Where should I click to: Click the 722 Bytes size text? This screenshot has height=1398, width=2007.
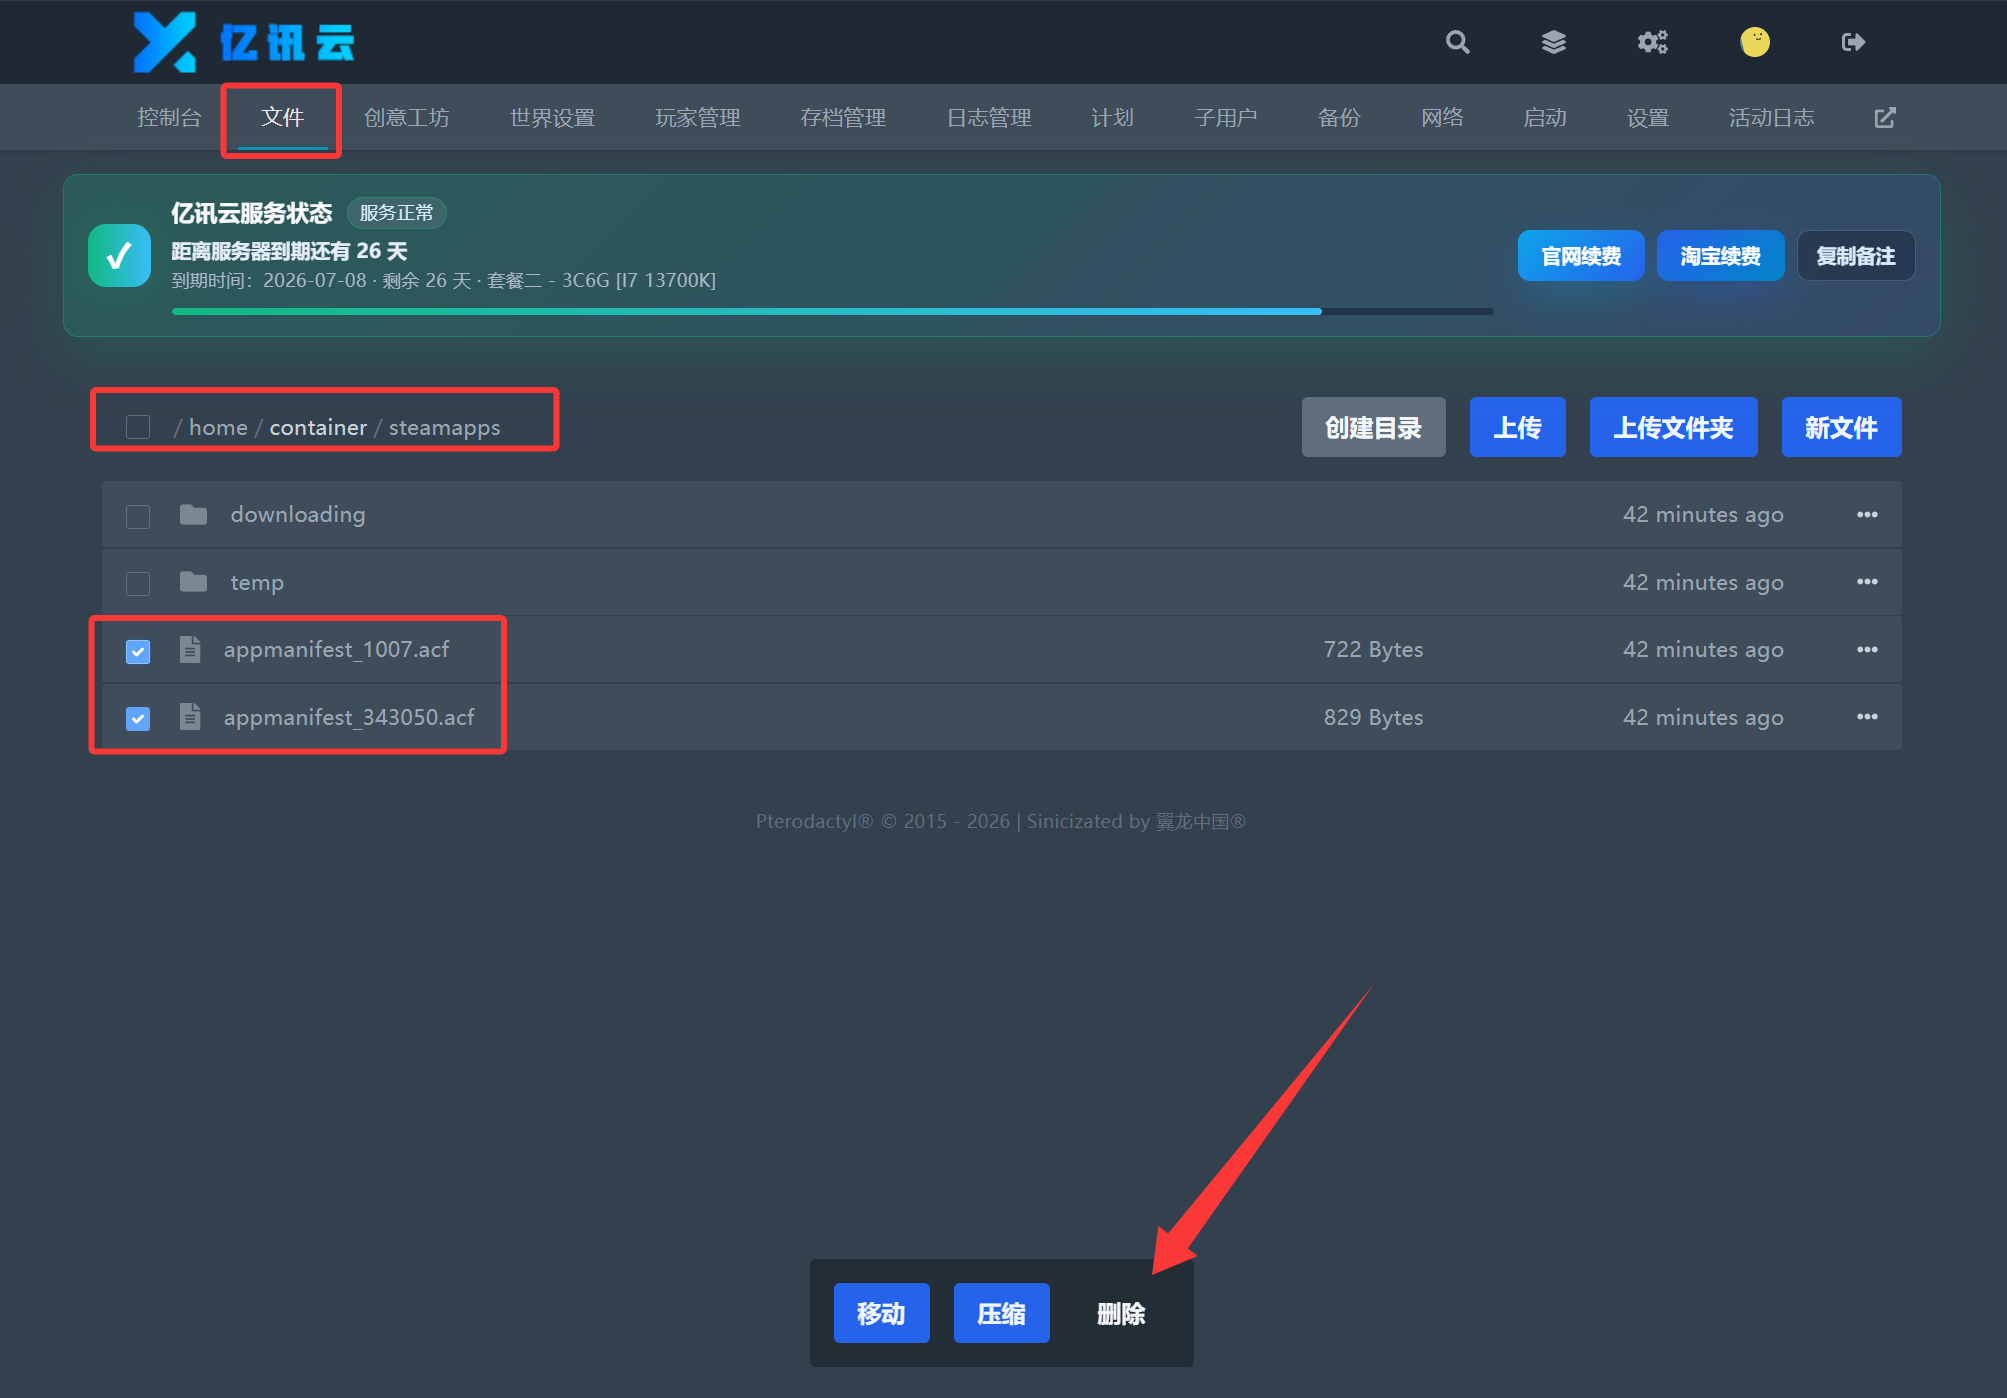[1373, 649]
